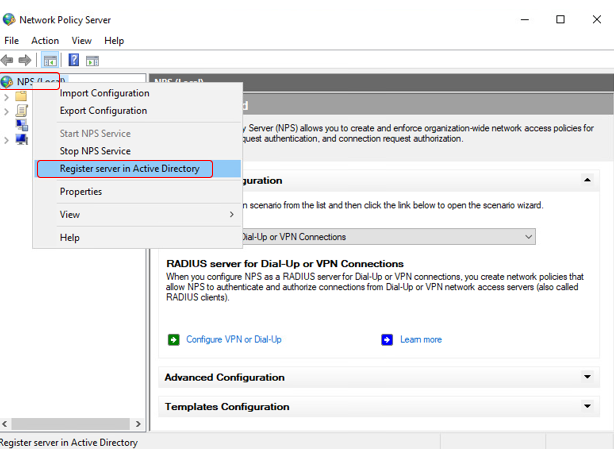614x450 pixels.
Task: Choose Help in the context menu
Action: point(137,238)
